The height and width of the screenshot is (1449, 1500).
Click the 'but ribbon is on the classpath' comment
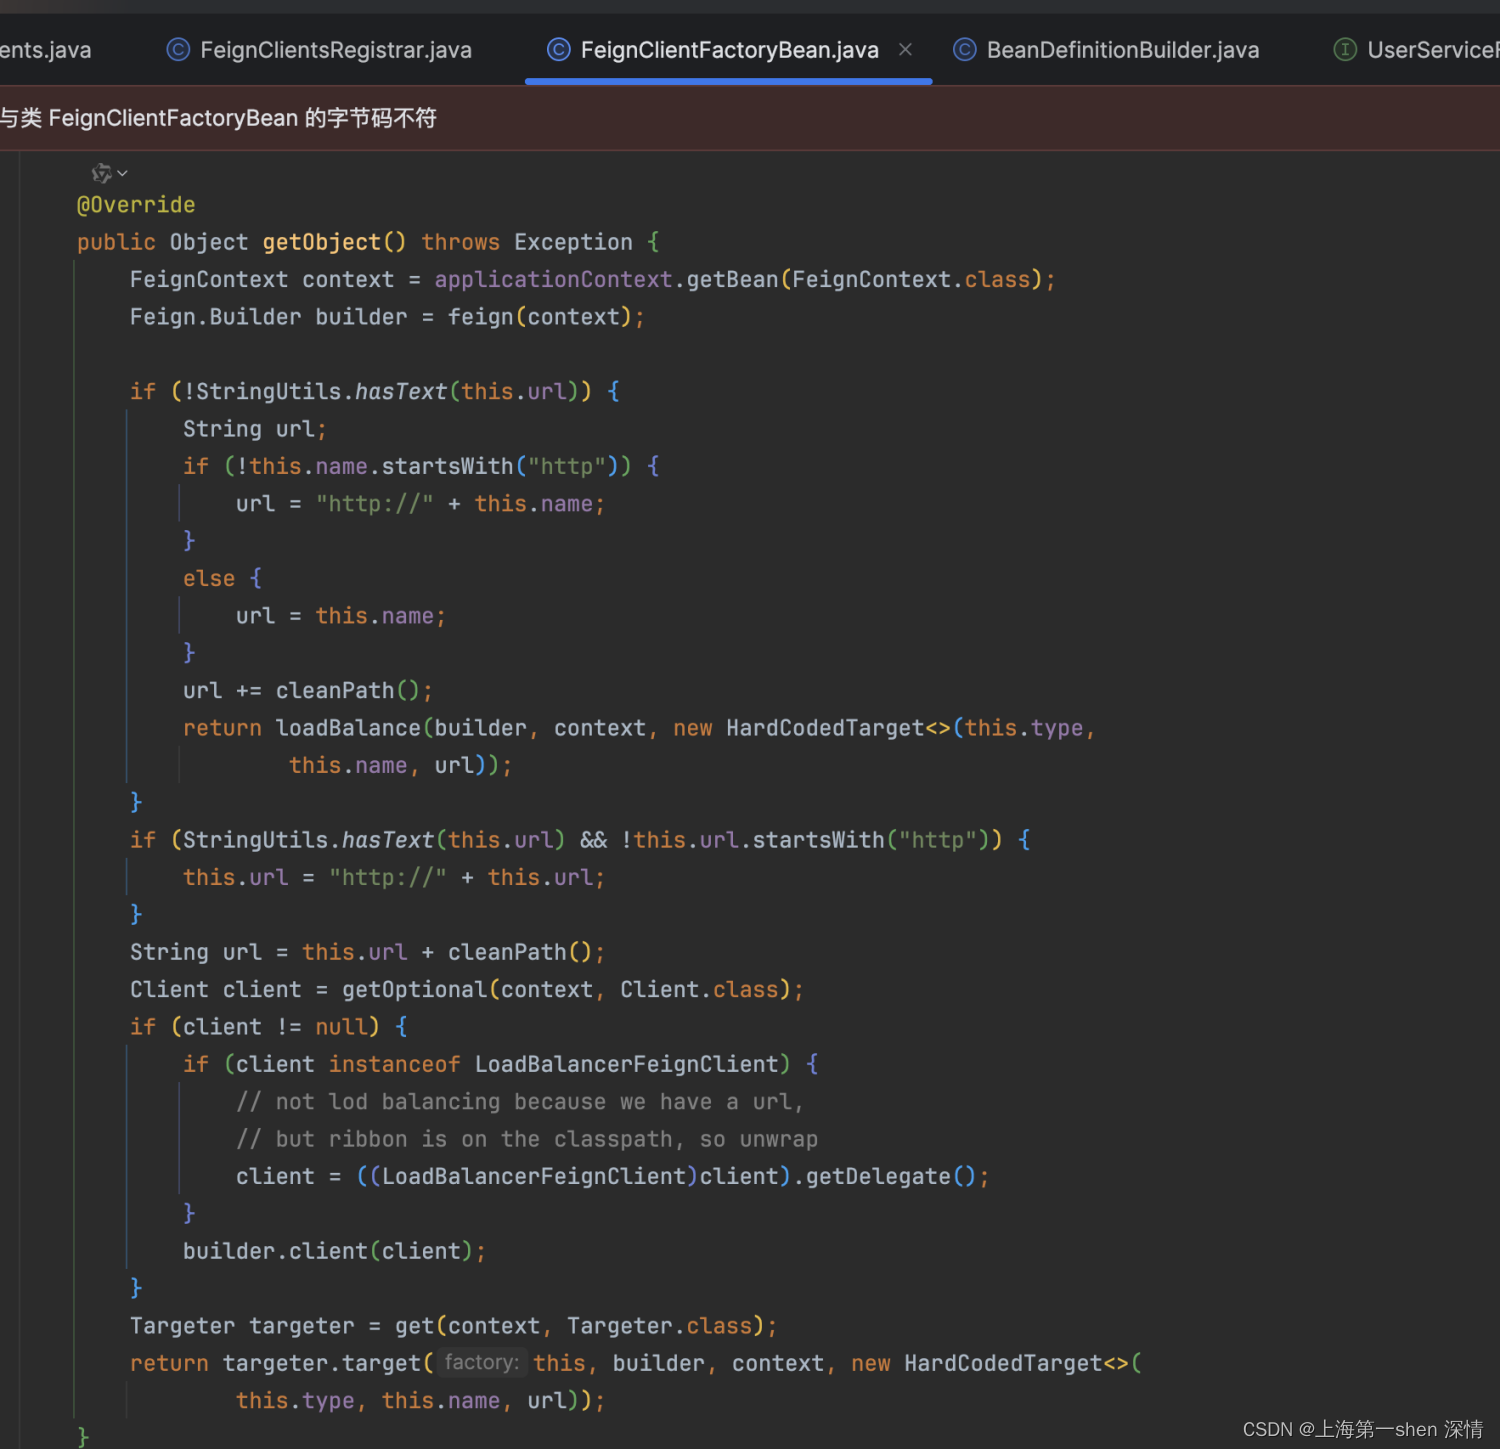click(527, 1139)
